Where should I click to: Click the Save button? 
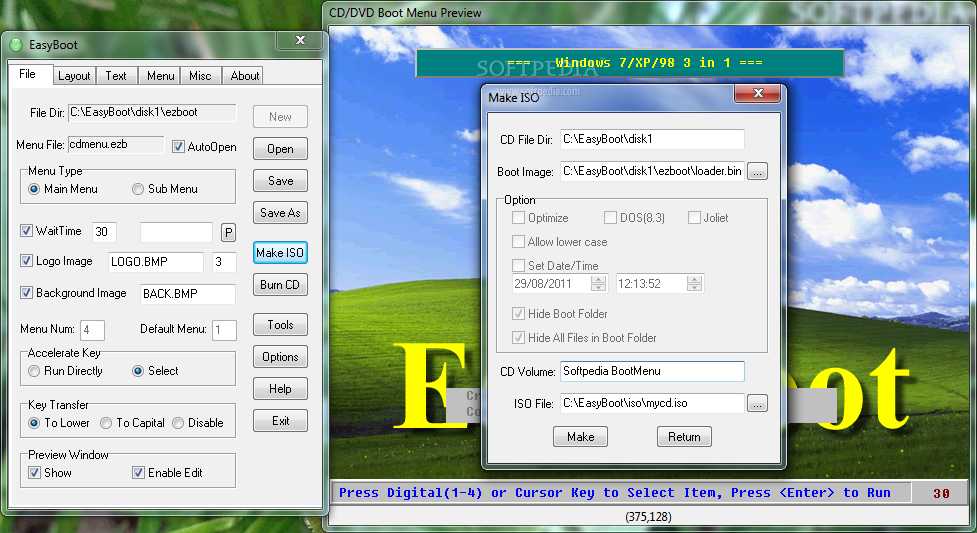pos(280,181)
